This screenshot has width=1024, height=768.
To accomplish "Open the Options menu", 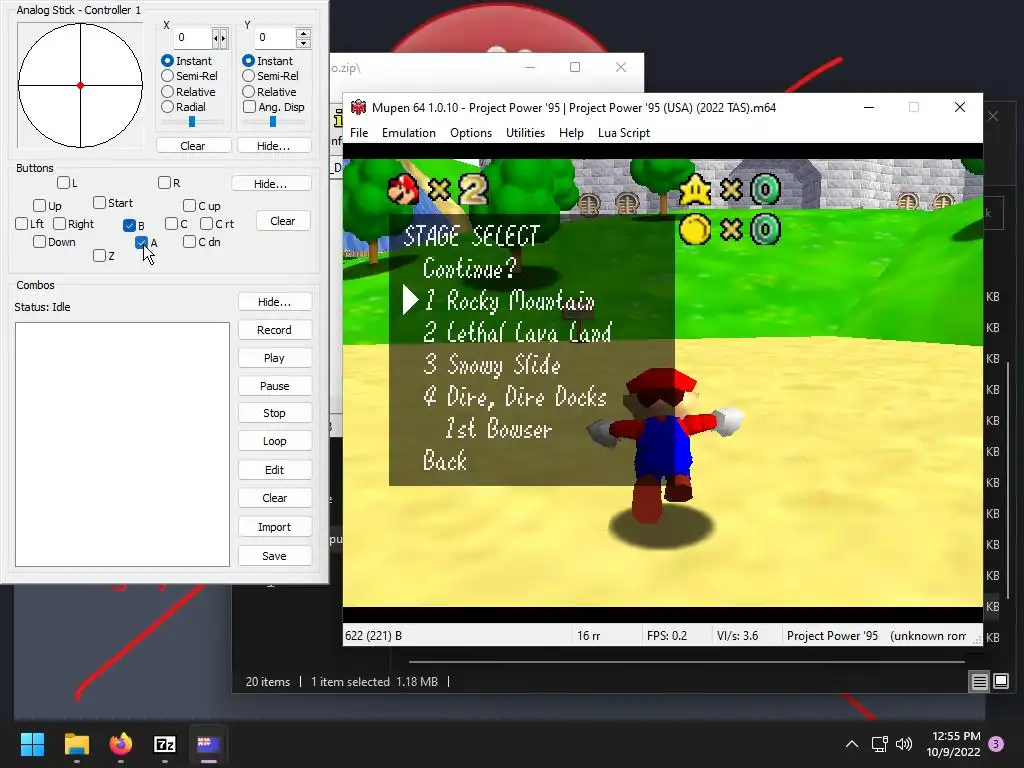I will 471,133.
